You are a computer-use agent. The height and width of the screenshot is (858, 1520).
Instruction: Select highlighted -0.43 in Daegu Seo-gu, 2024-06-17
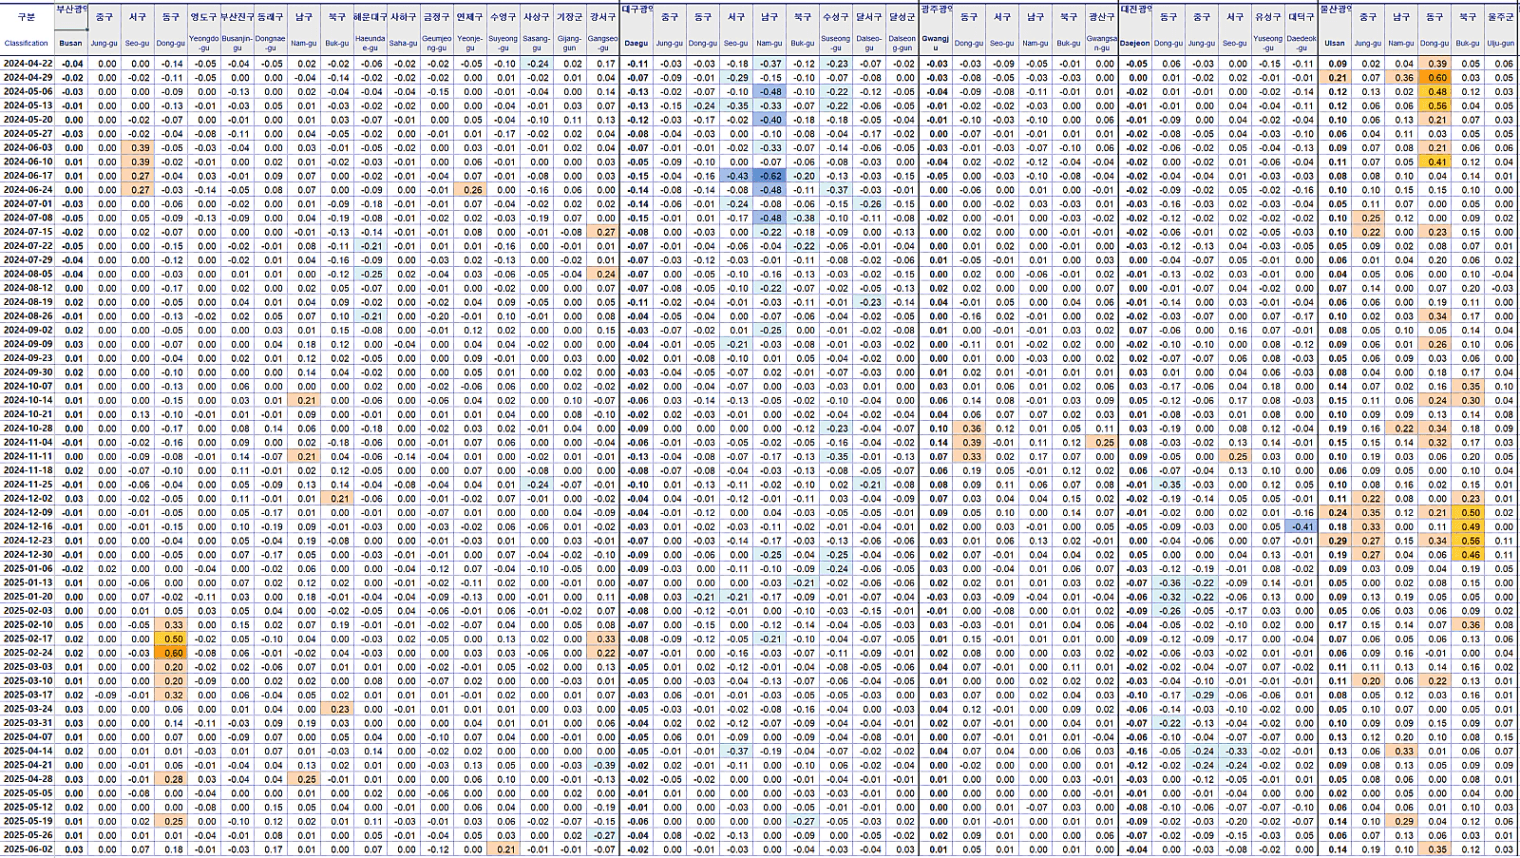tap(736, 175)
